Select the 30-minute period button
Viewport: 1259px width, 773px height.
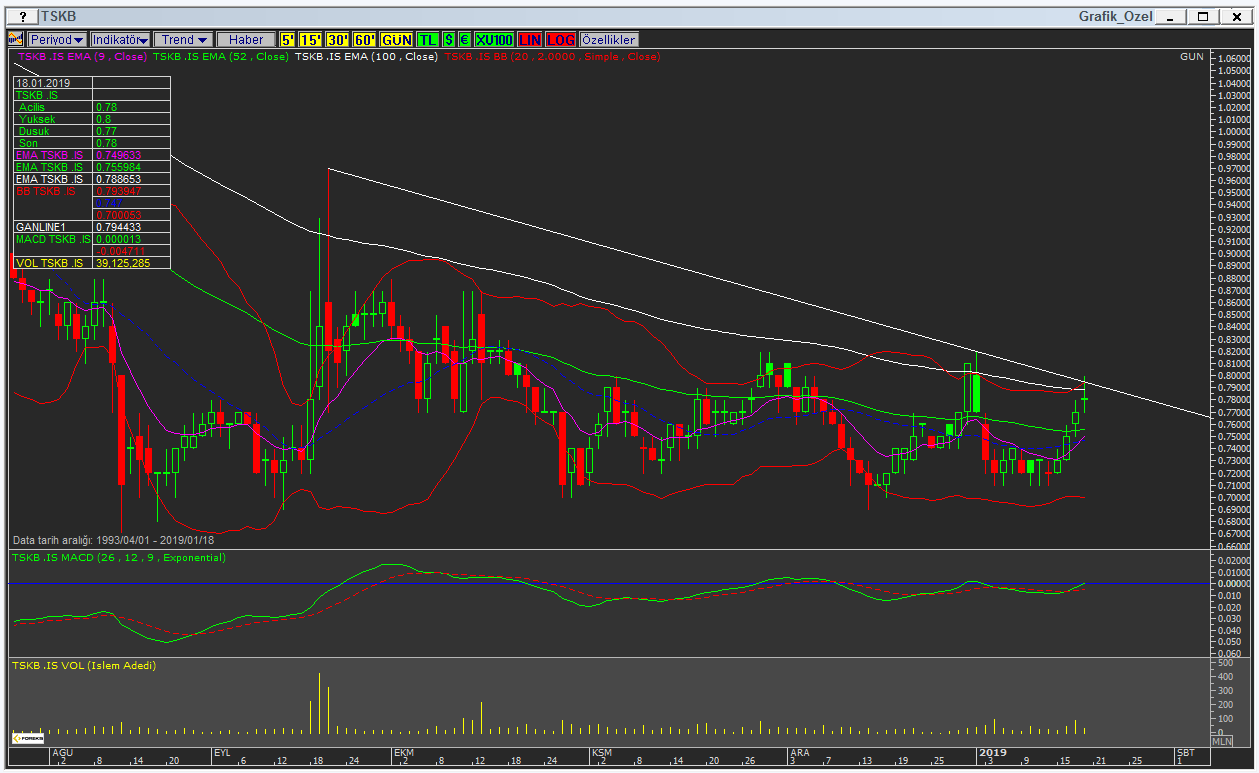(x=337, y=39)
